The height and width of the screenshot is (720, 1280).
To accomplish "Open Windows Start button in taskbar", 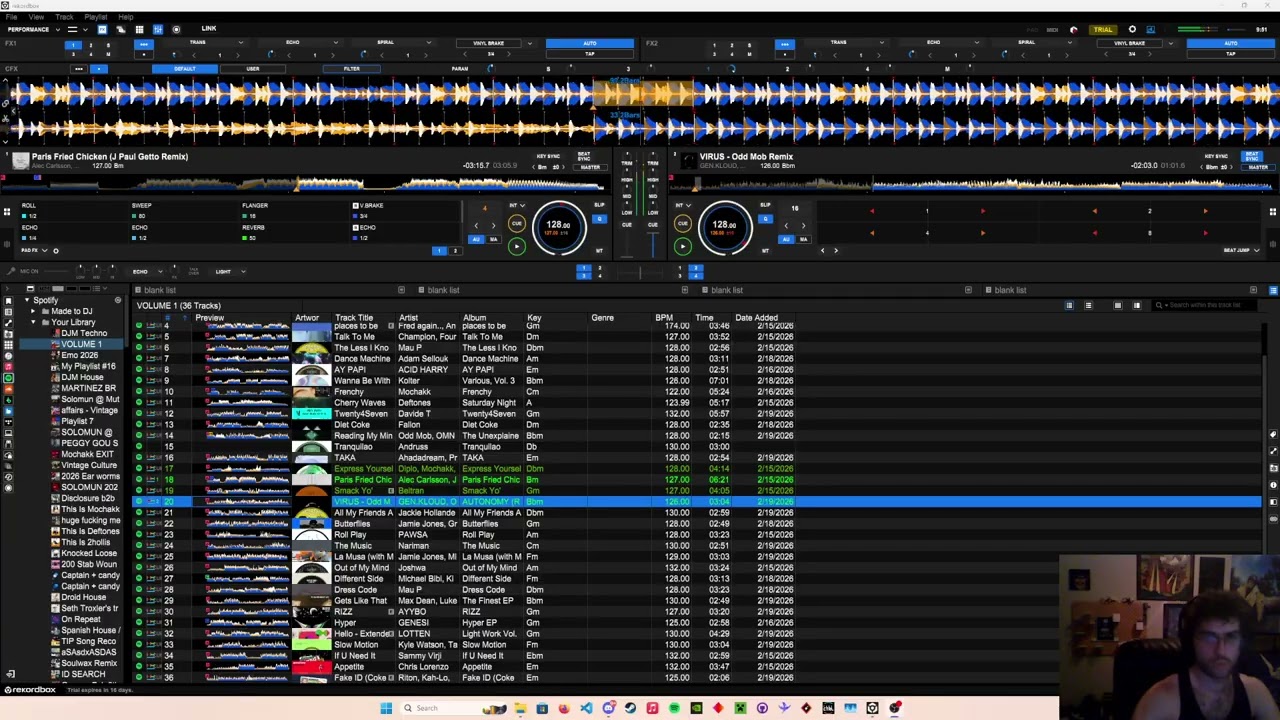I will (x=386, y=708).
